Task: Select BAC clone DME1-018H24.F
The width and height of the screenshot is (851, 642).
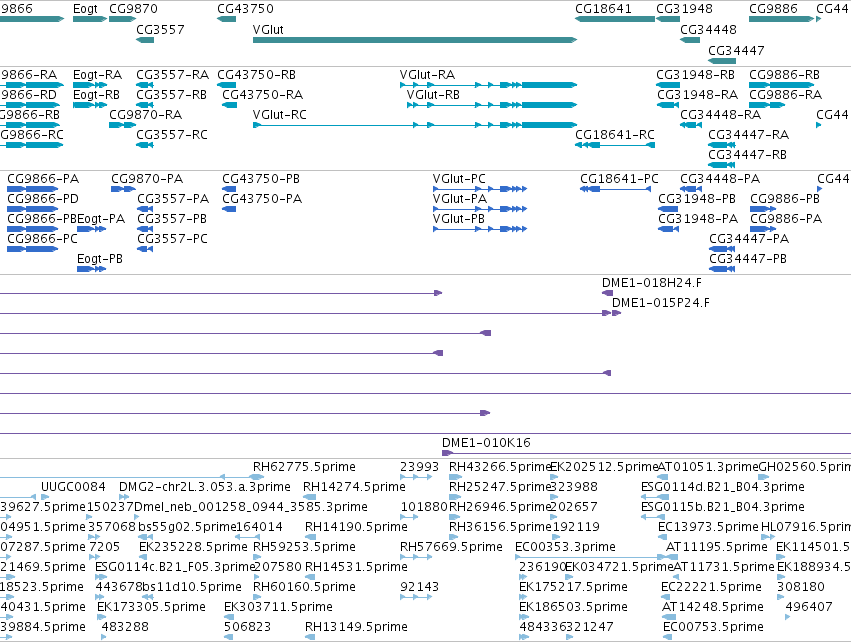Action: click(x=607, y=293)
